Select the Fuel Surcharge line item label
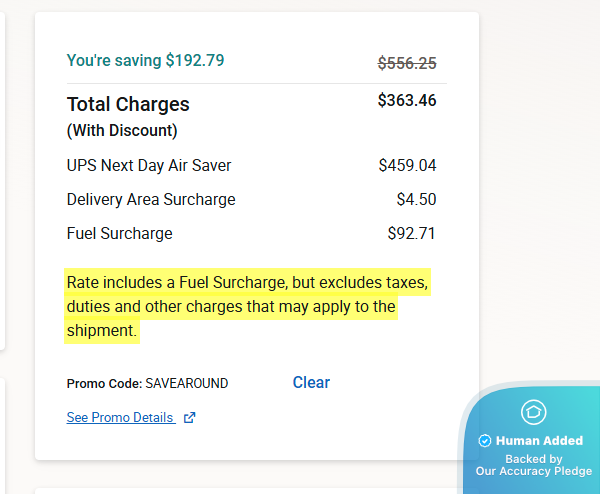 (x=119, y=234)
